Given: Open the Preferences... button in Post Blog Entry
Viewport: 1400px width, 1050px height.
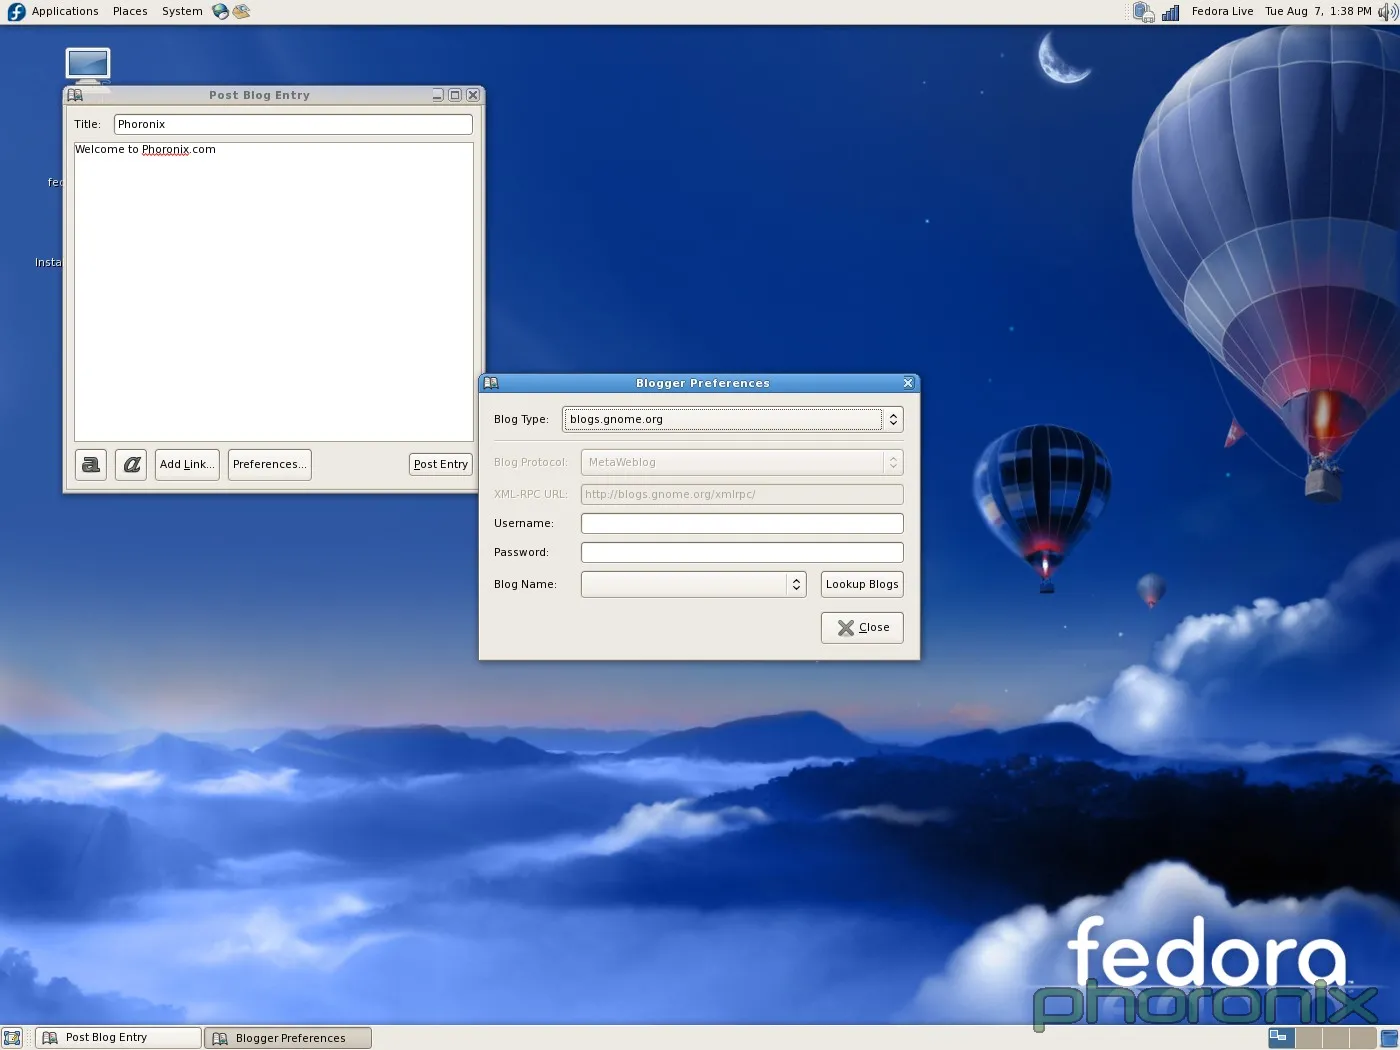Looking at the screenshot, I should click(x=270, y=464).
